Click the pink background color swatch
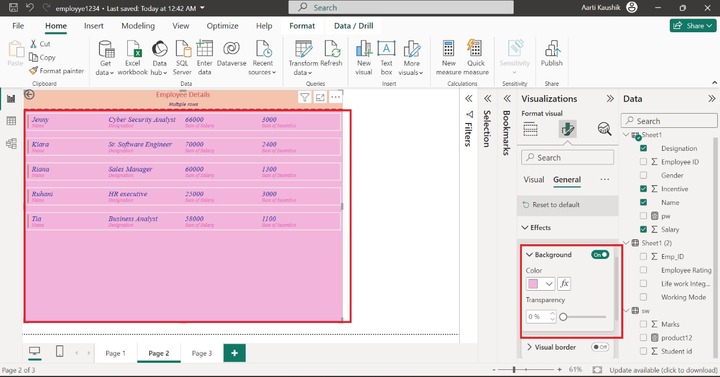720x377 pixels. coord(533,284)
